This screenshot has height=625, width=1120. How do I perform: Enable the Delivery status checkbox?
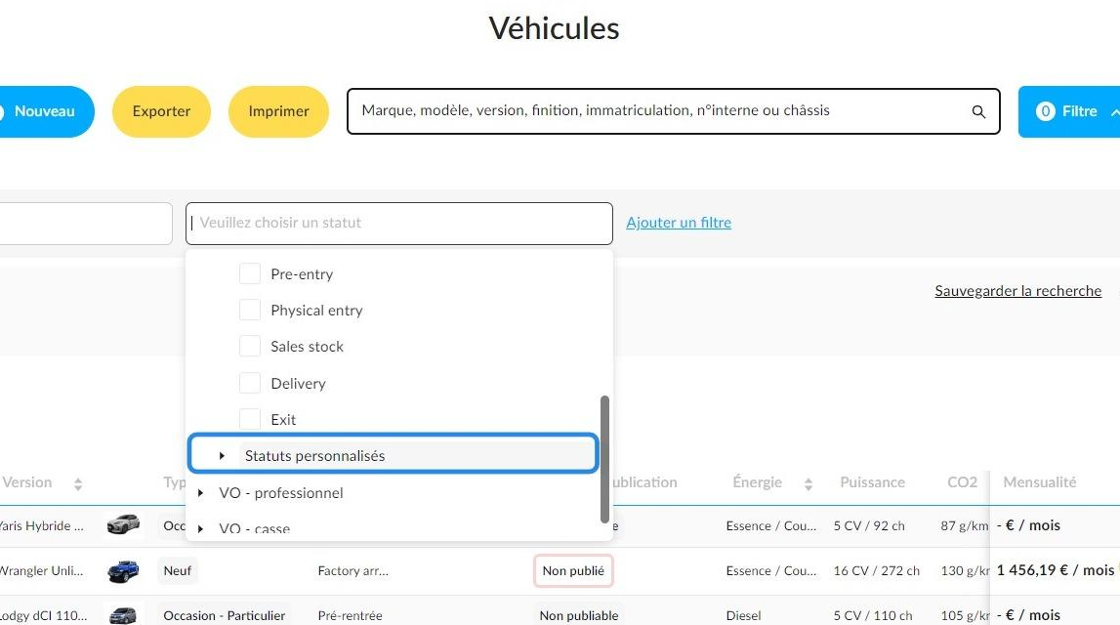pyautogui.click(x=249, y=383)
